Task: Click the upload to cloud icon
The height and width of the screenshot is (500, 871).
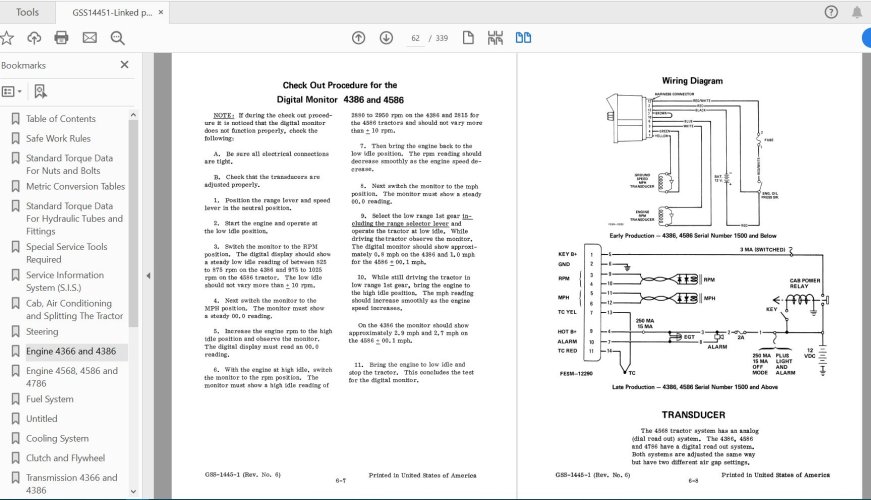Action: click(34, 38)
